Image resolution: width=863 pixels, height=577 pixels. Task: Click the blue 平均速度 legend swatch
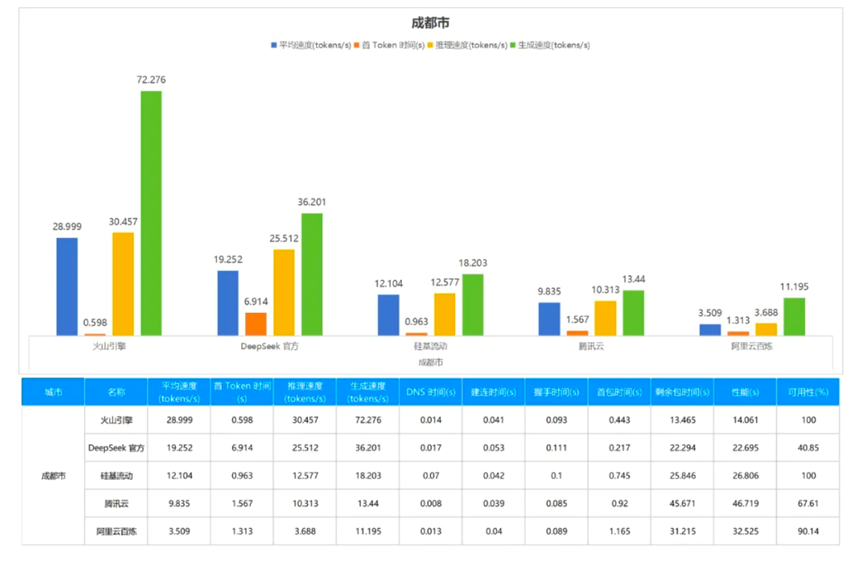(274, 45)
